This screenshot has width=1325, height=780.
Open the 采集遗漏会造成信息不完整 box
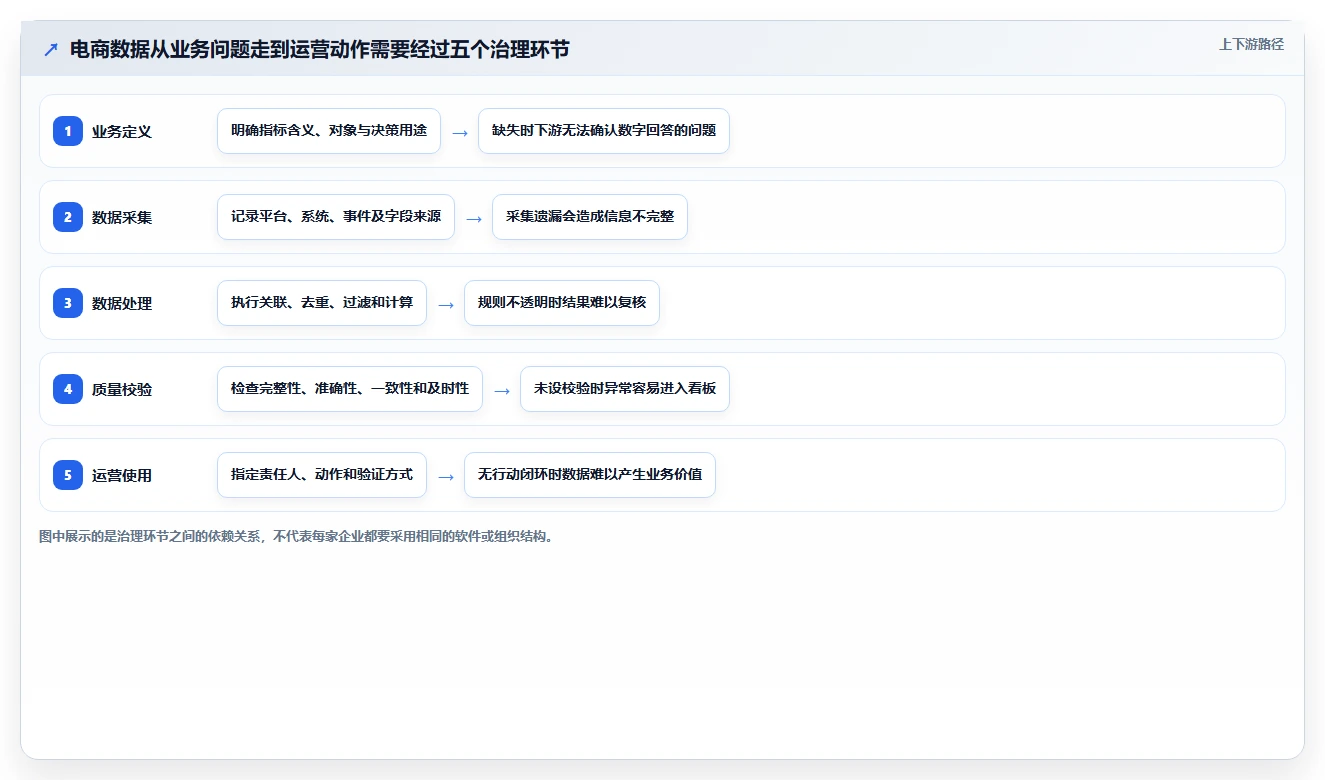pyautogui.click(x=590, y=217)
